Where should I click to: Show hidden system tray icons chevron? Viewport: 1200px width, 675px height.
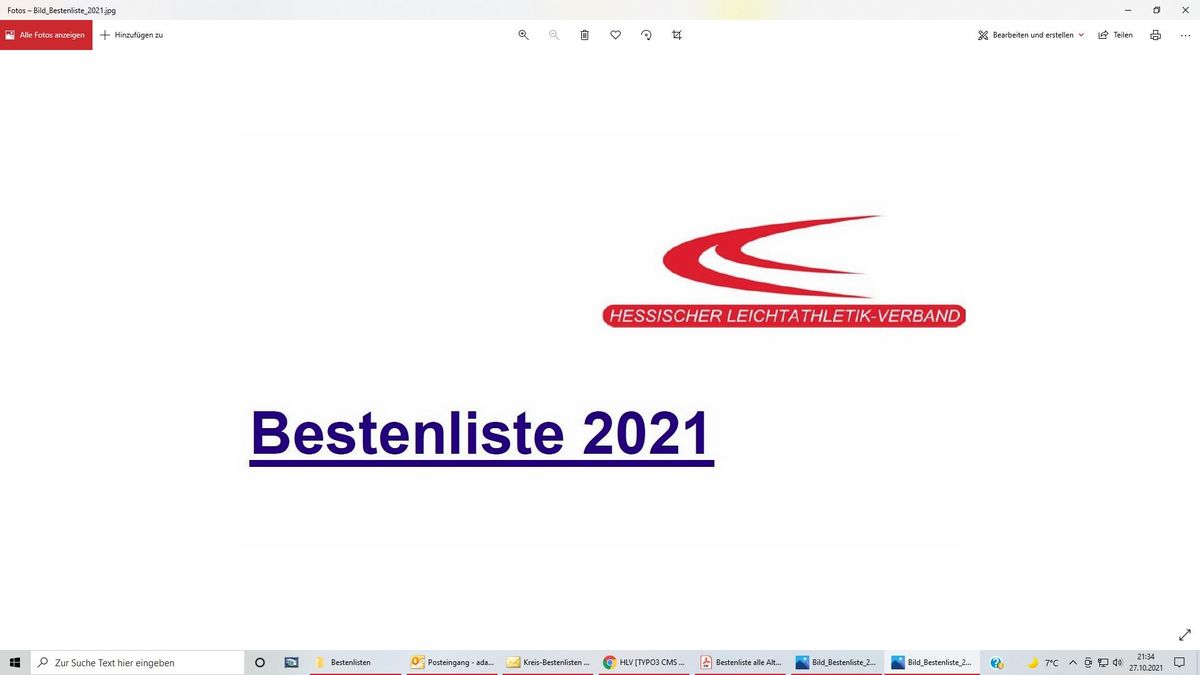[x=1073, y=663]
